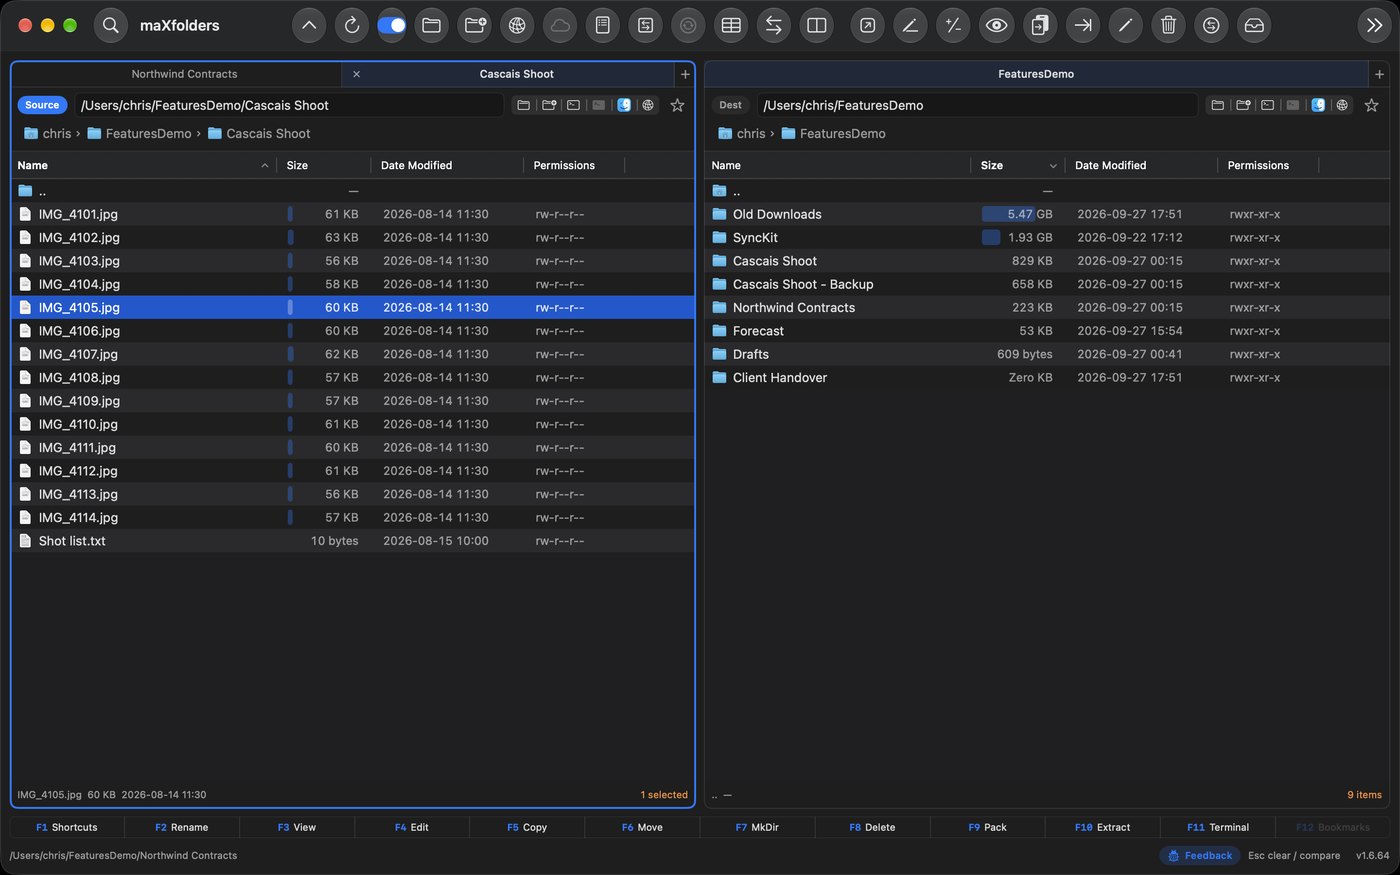
Task: Select Shot list.txt file
Action: click(353, 541)
